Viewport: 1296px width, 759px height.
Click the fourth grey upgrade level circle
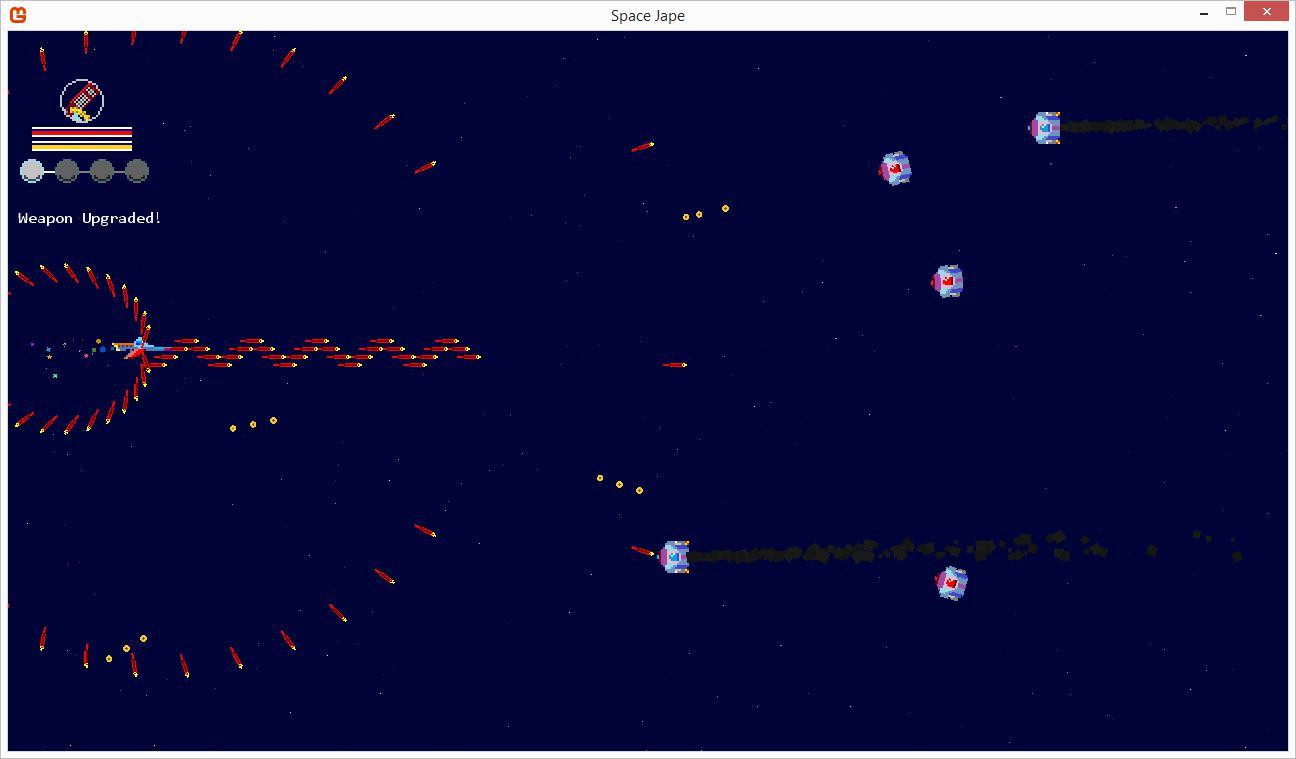(x=137, y=171)
